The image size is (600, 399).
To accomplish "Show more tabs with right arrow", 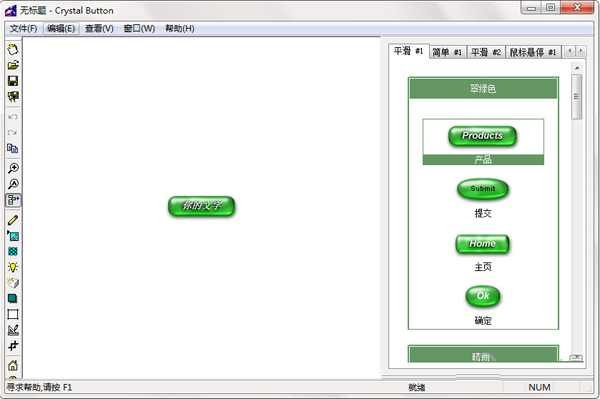I will point(581,51).
